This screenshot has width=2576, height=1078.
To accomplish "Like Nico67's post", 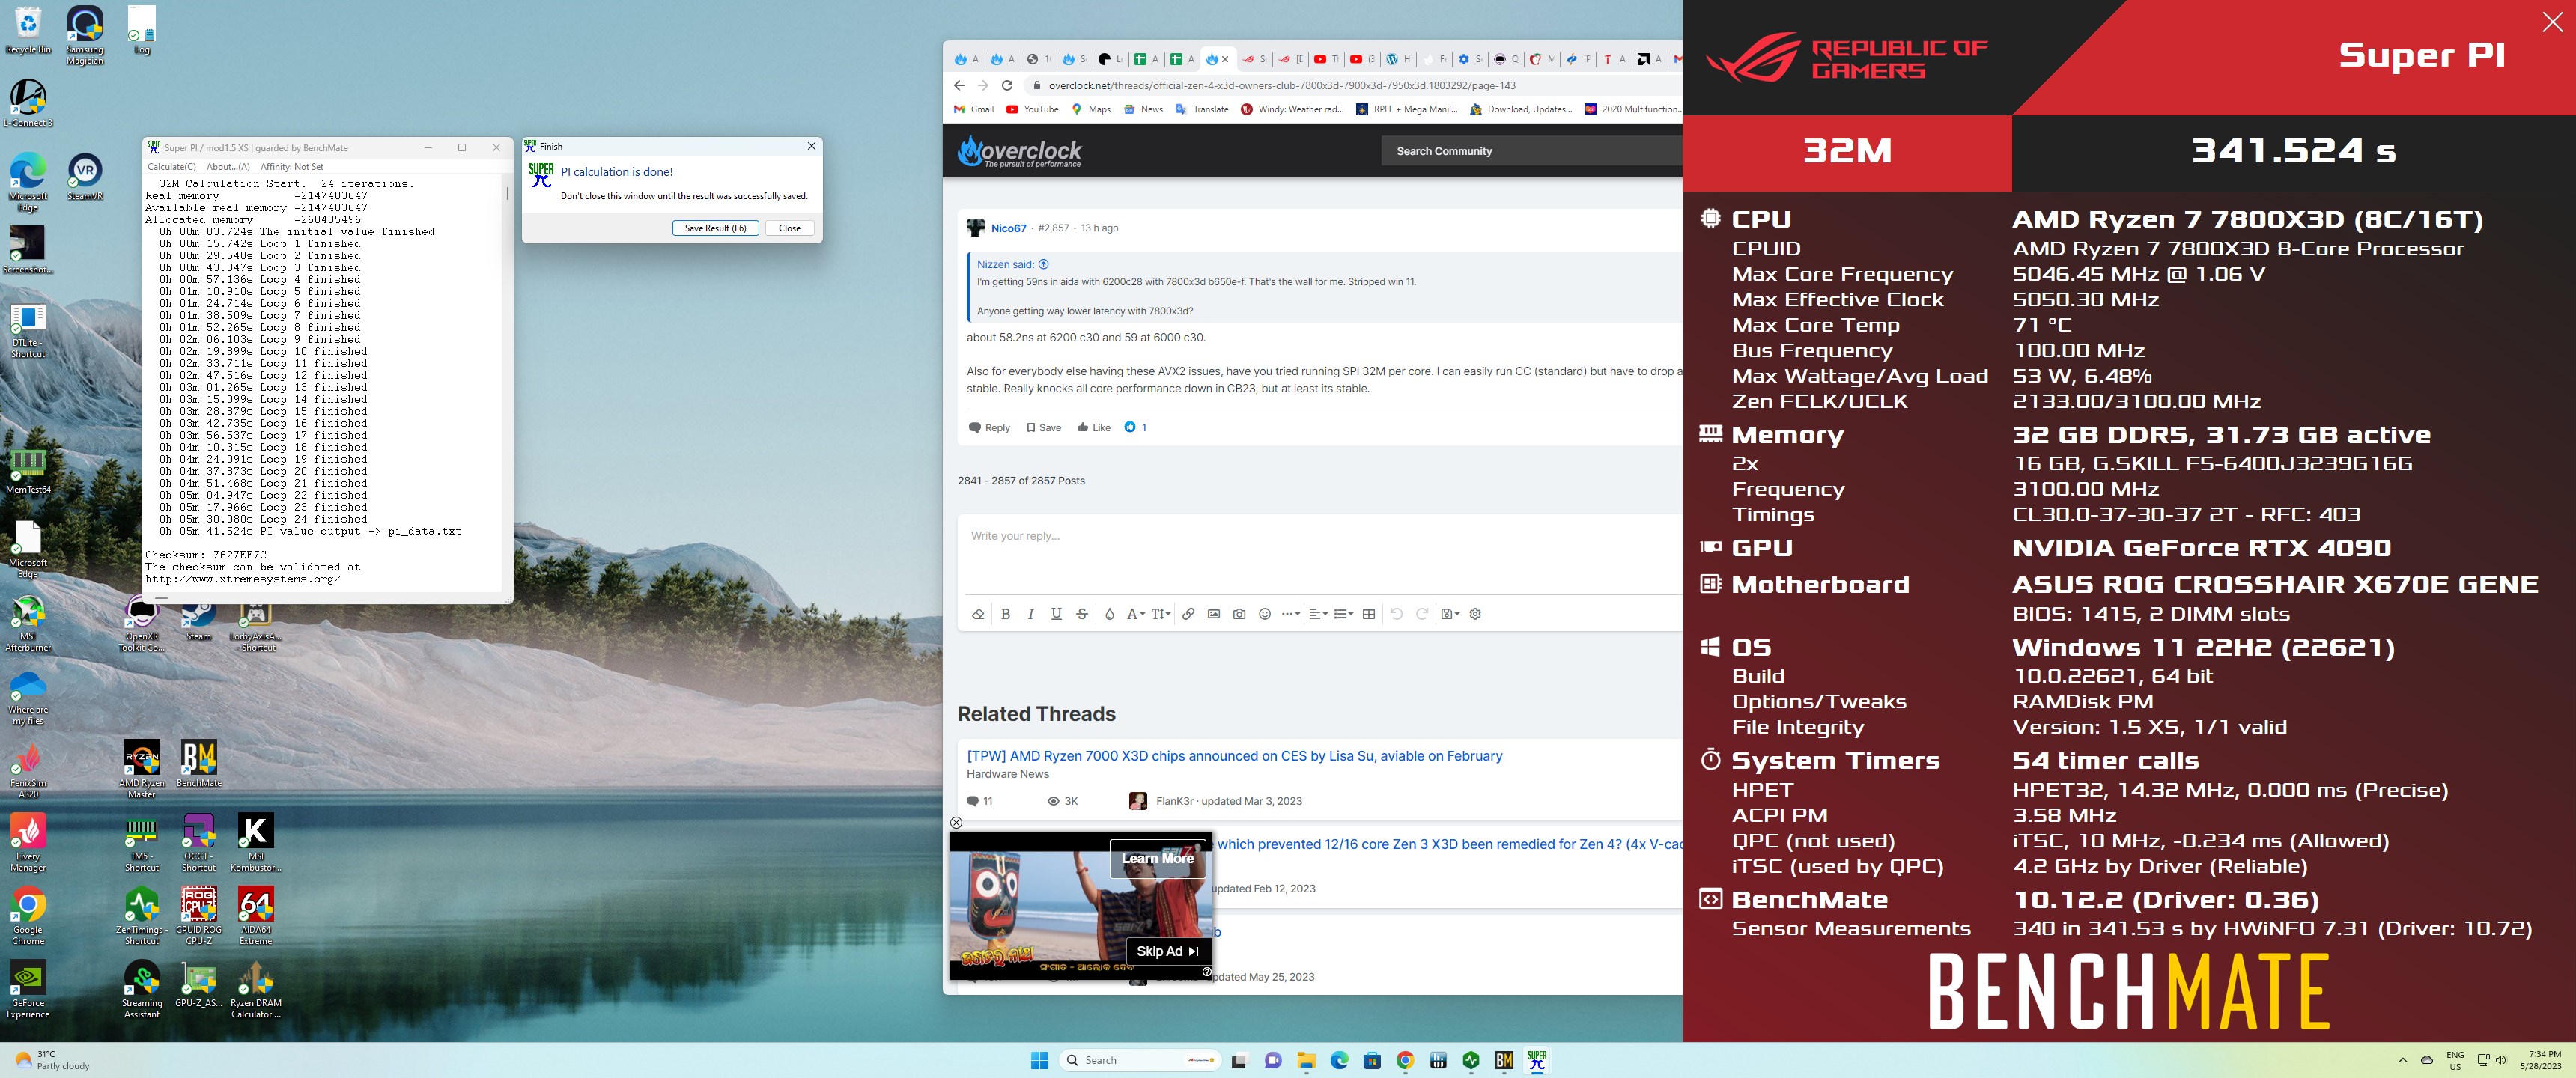I will pos(1094,428).
